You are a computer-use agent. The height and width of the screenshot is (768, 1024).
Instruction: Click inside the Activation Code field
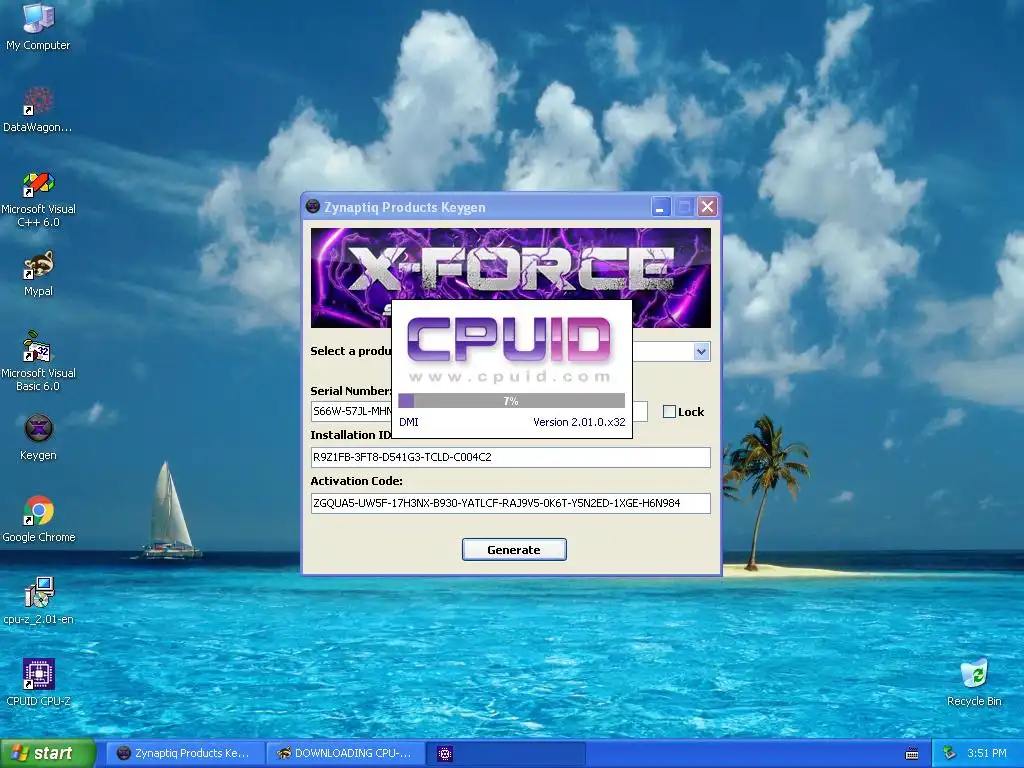point(511,504)
